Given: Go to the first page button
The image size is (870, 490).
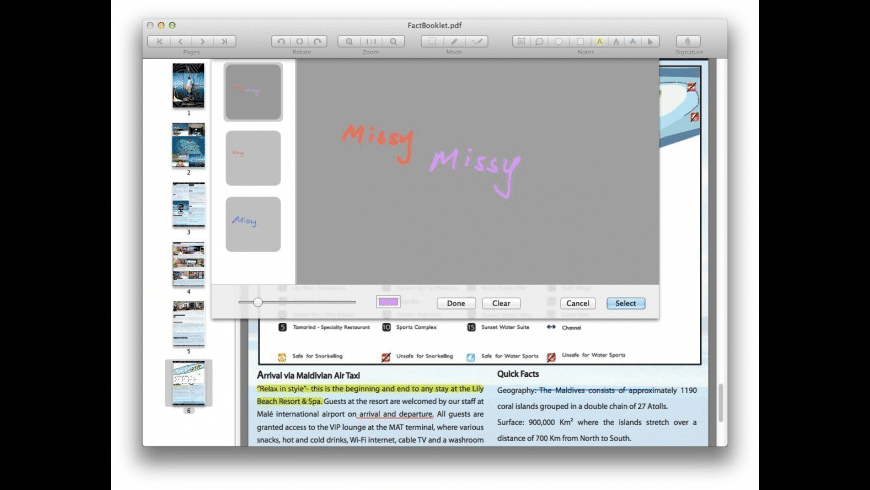Looking at the screenshot, I should [x=158, y=42].
